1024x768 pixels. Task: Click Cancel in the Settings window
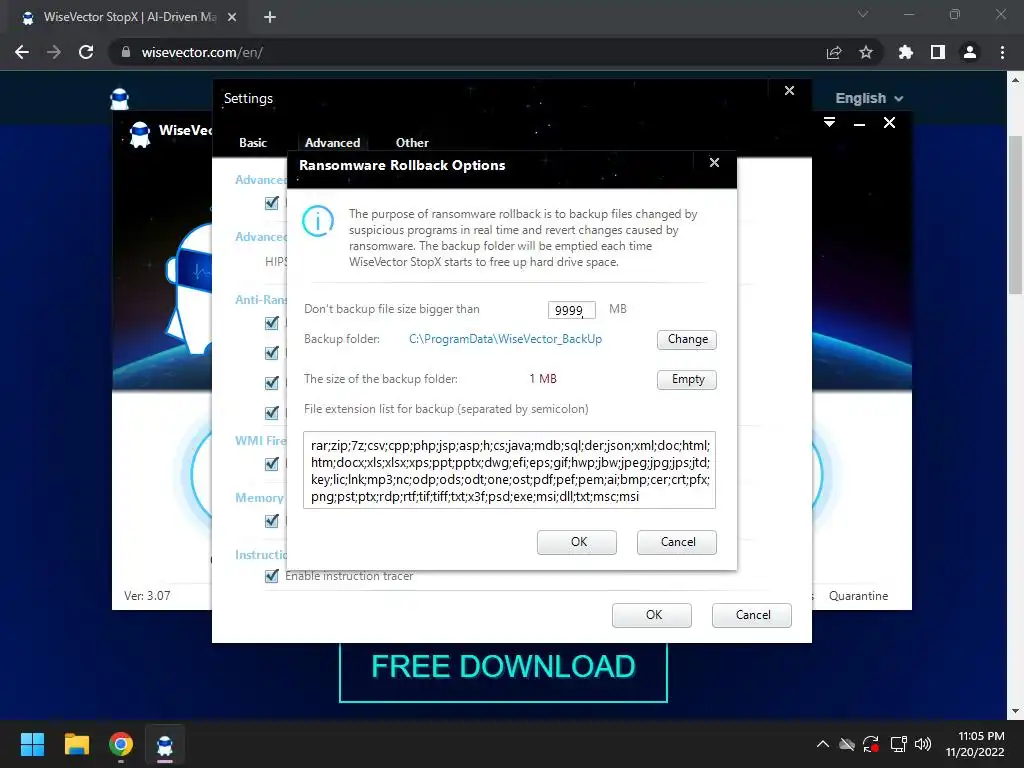click(752, 615)
